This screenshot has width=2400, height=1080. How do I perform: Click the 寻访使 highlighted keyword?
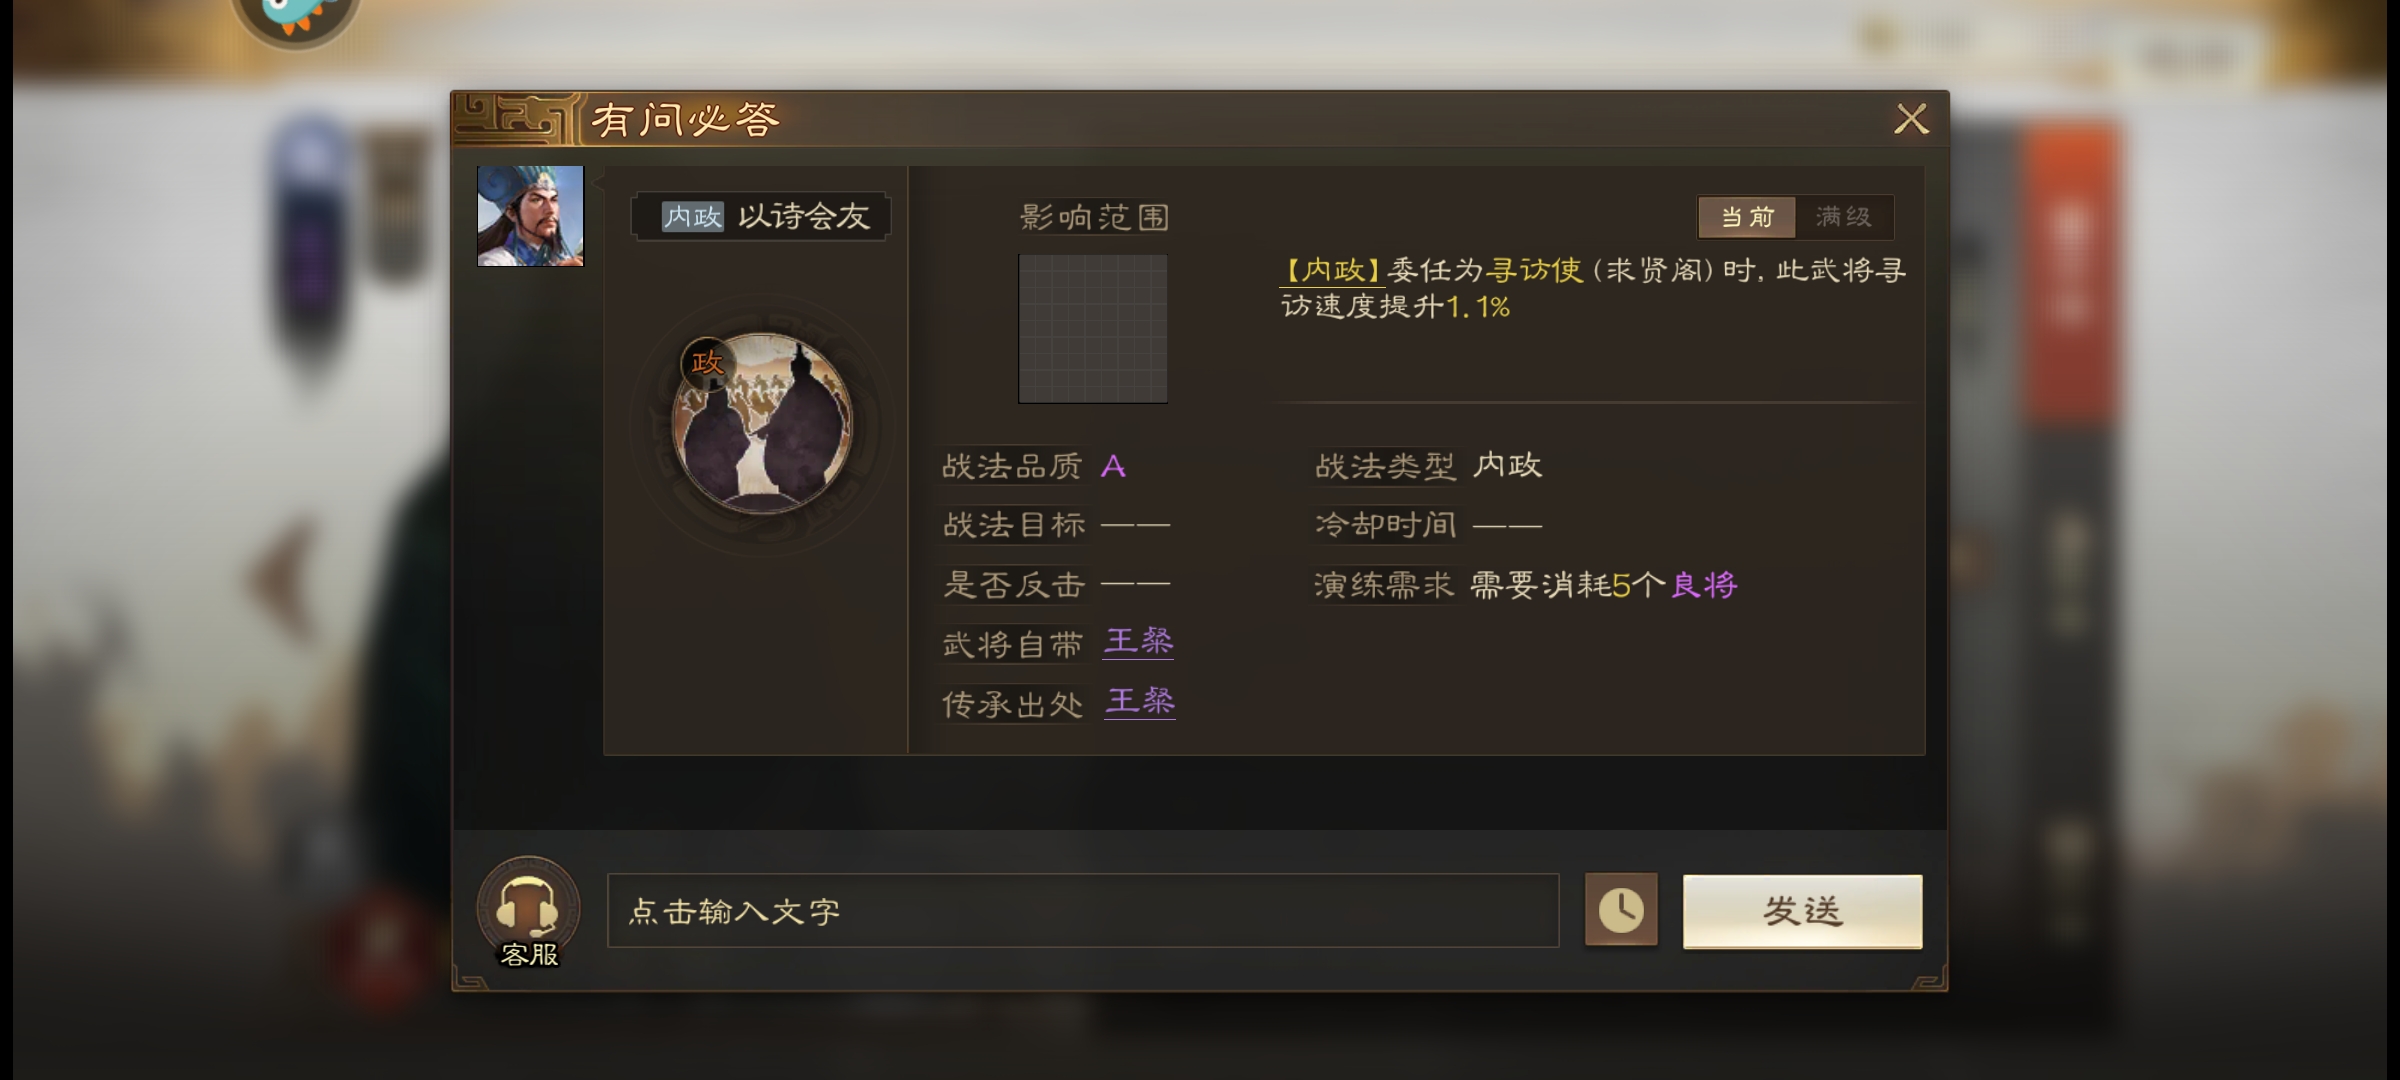[x=1534, y=270]
